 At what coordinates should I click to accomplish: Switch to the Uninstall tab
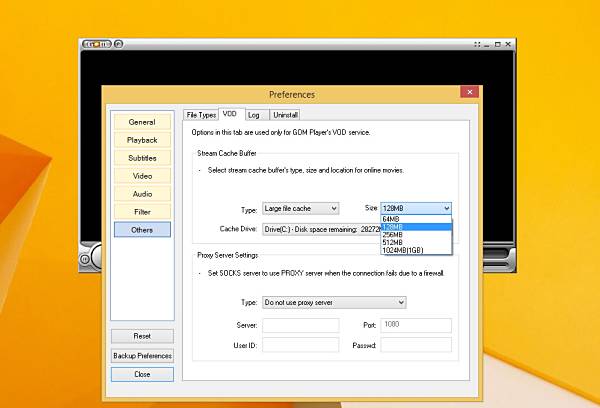[x=285, y=115]
